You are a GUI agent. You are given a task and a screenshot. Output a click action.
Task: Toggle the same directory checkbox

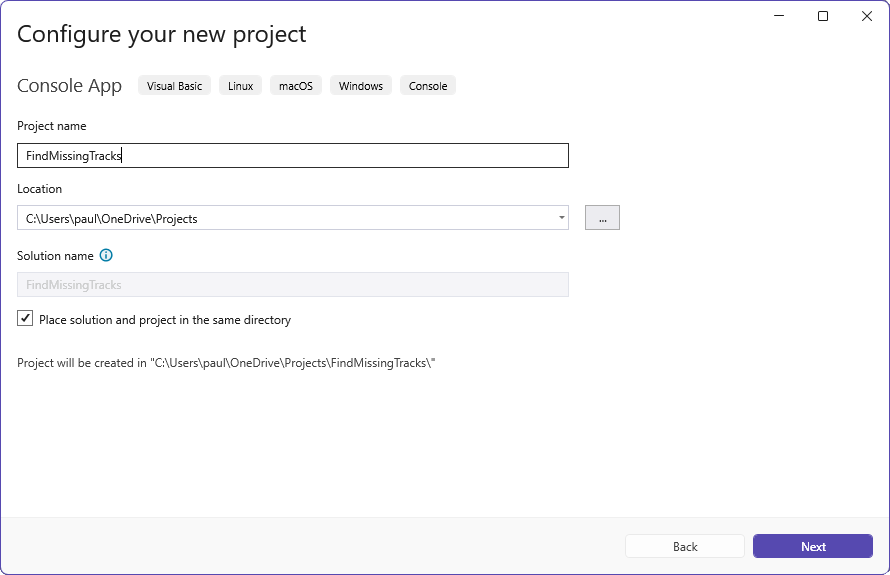pyautogui.click(x=25, y=318)
